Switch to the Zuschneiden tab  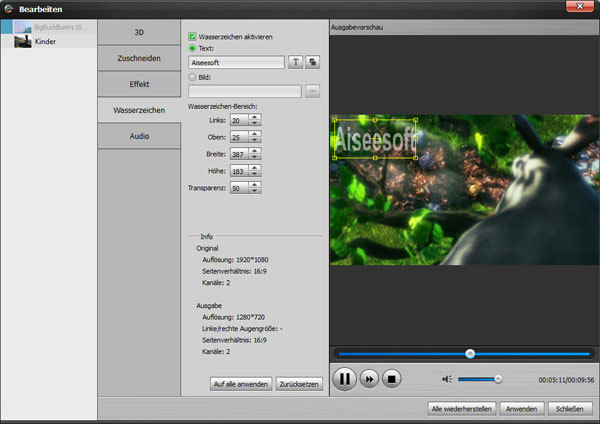pyautogui.click(x=139, y=58)
